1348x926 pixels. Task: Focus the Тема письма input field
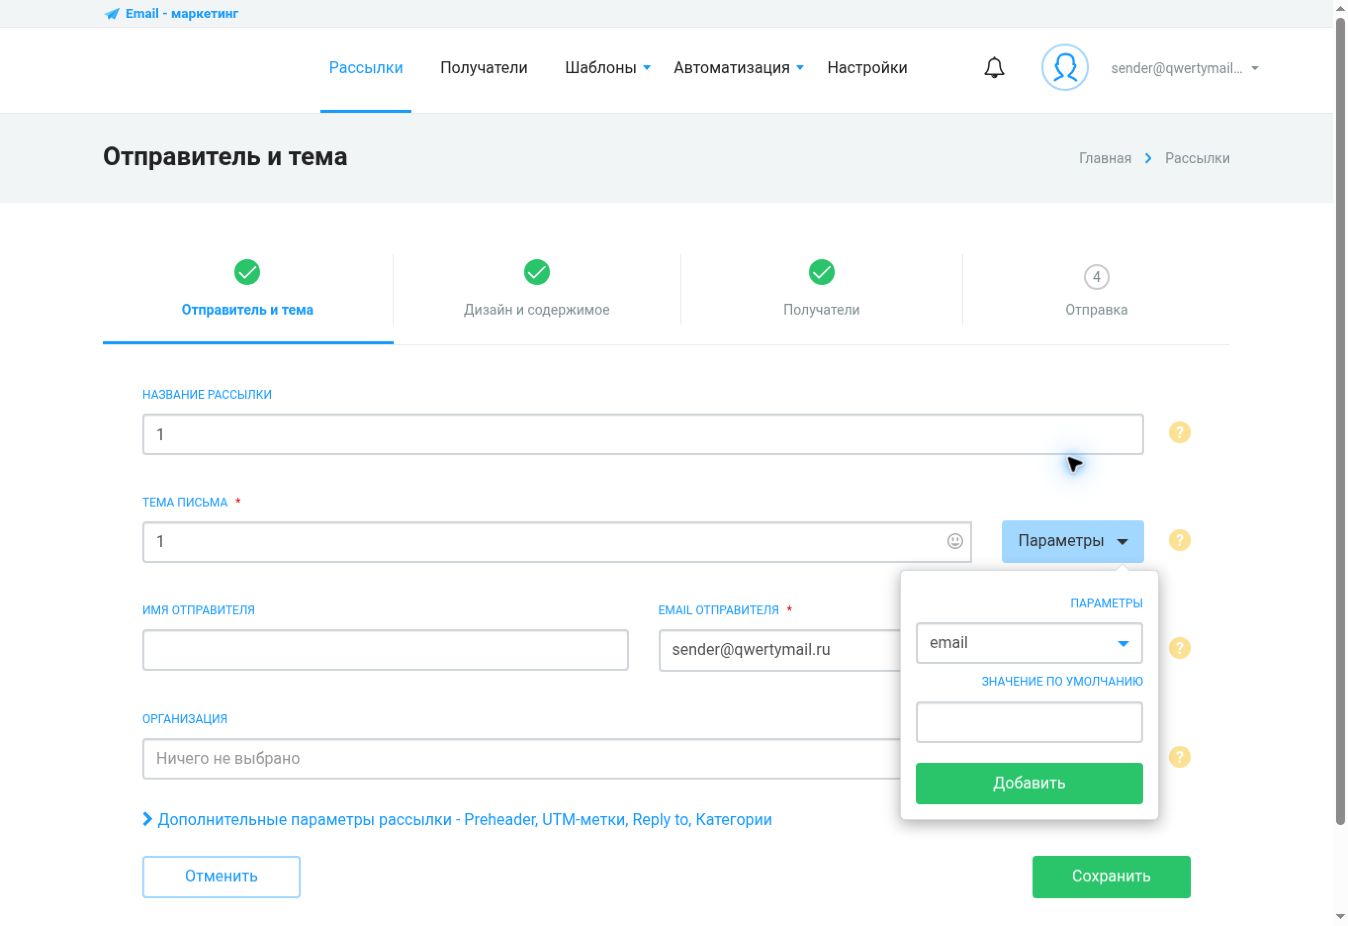(557, 541)
